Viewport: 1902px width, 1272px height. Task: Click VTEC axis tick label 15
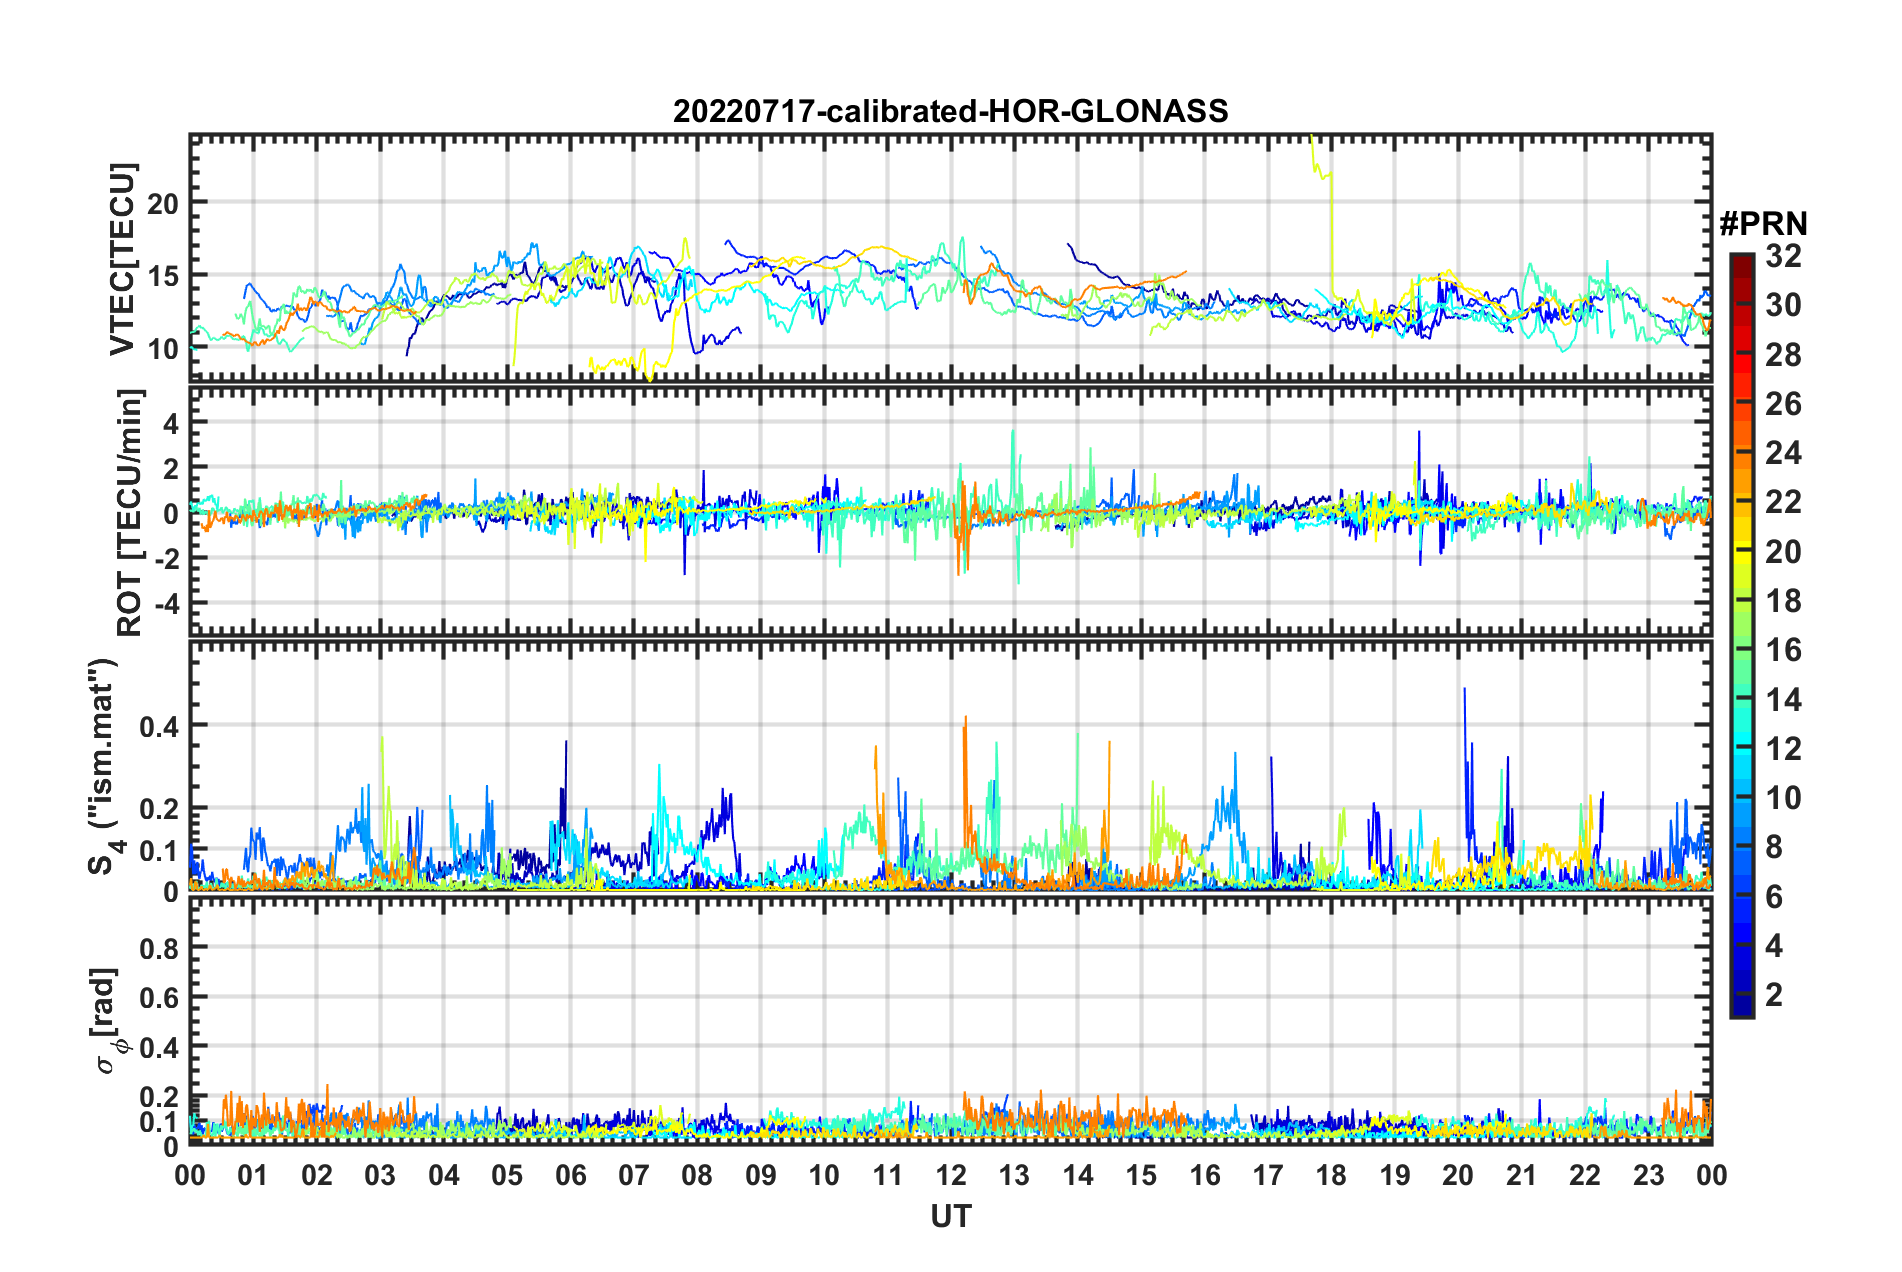click(164, 275)
